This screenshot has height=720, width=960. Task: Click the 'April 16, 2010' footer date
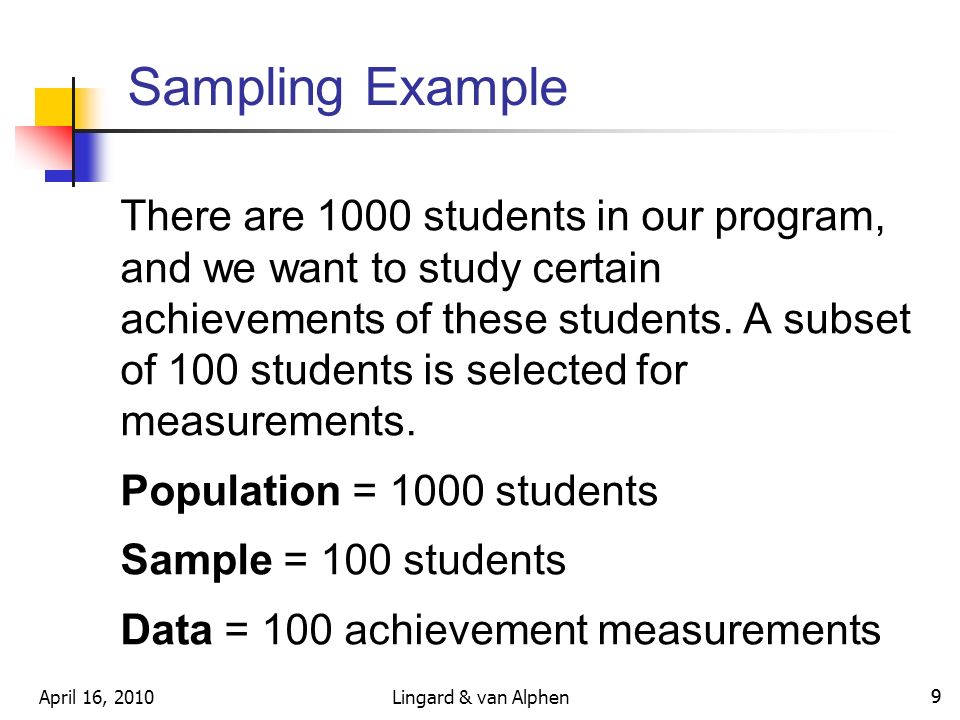pyautogui.click(x=96, y=697)
